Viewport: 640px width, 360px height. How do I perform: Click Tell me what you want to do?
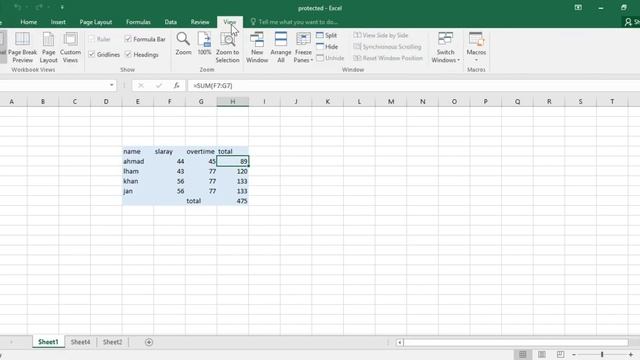pos(298,22)
